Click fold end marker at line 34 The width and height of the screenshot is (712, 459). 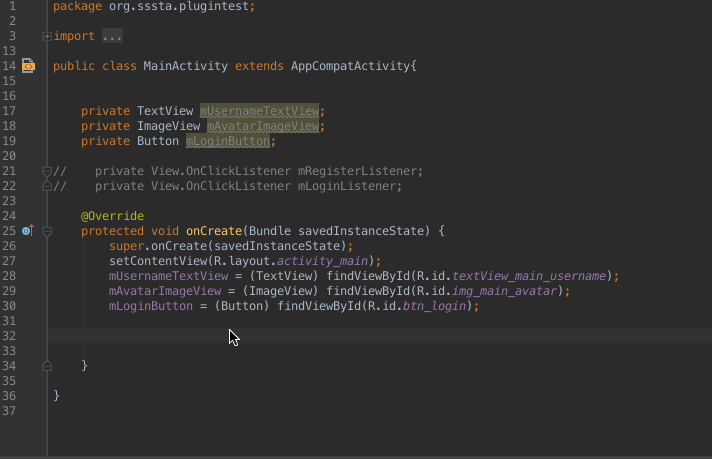coord(47,365)
